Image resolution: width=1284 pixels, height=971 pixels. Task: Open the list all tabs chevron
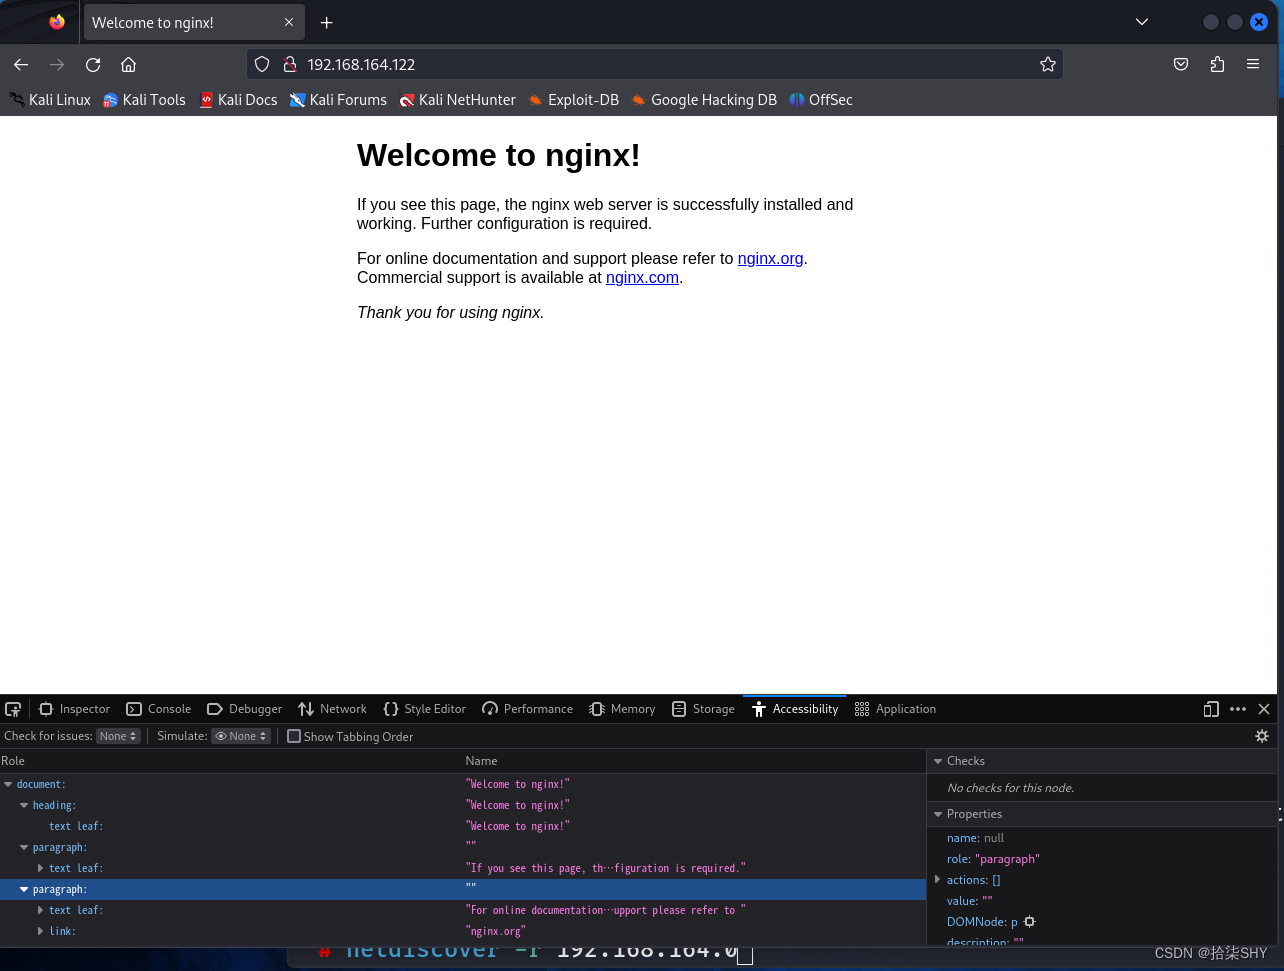1142,22
